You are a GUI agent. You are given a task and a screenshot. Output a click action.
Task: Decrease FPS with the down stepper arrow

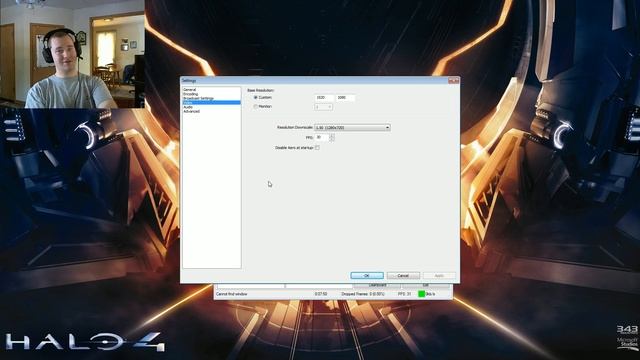pos(332,140)
